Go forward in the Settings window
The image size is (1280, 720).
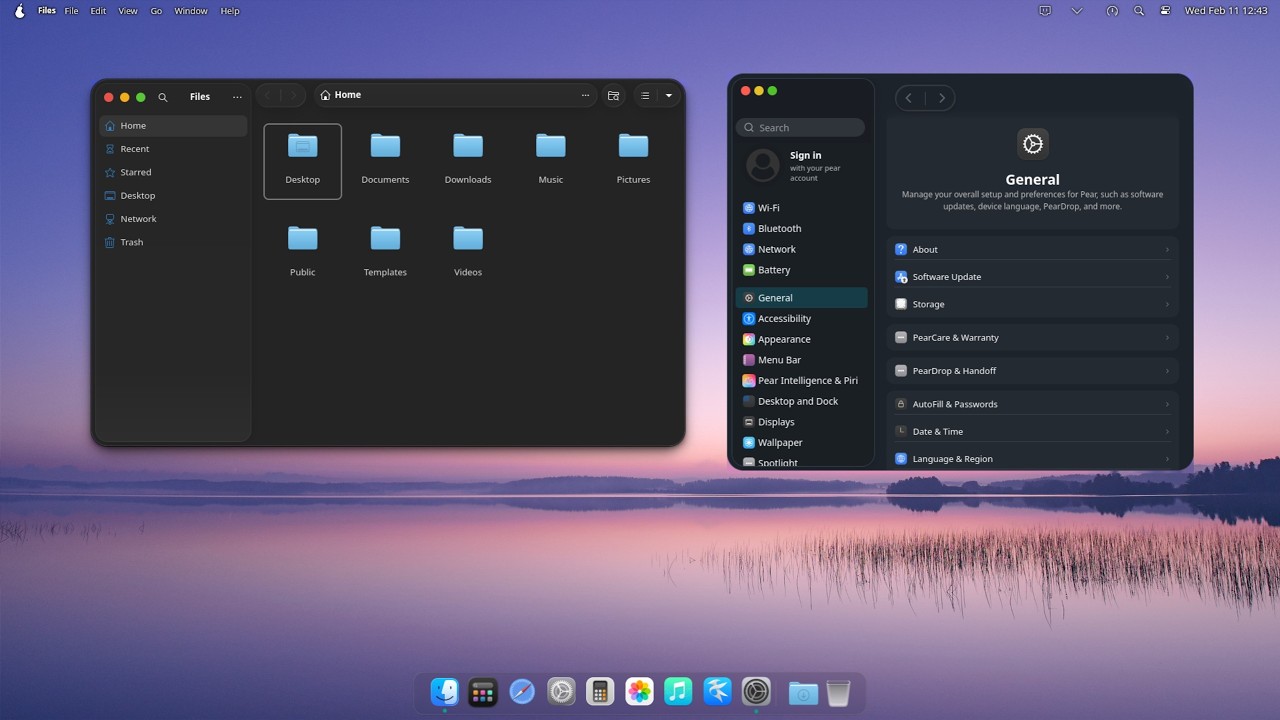pos(941,98)
